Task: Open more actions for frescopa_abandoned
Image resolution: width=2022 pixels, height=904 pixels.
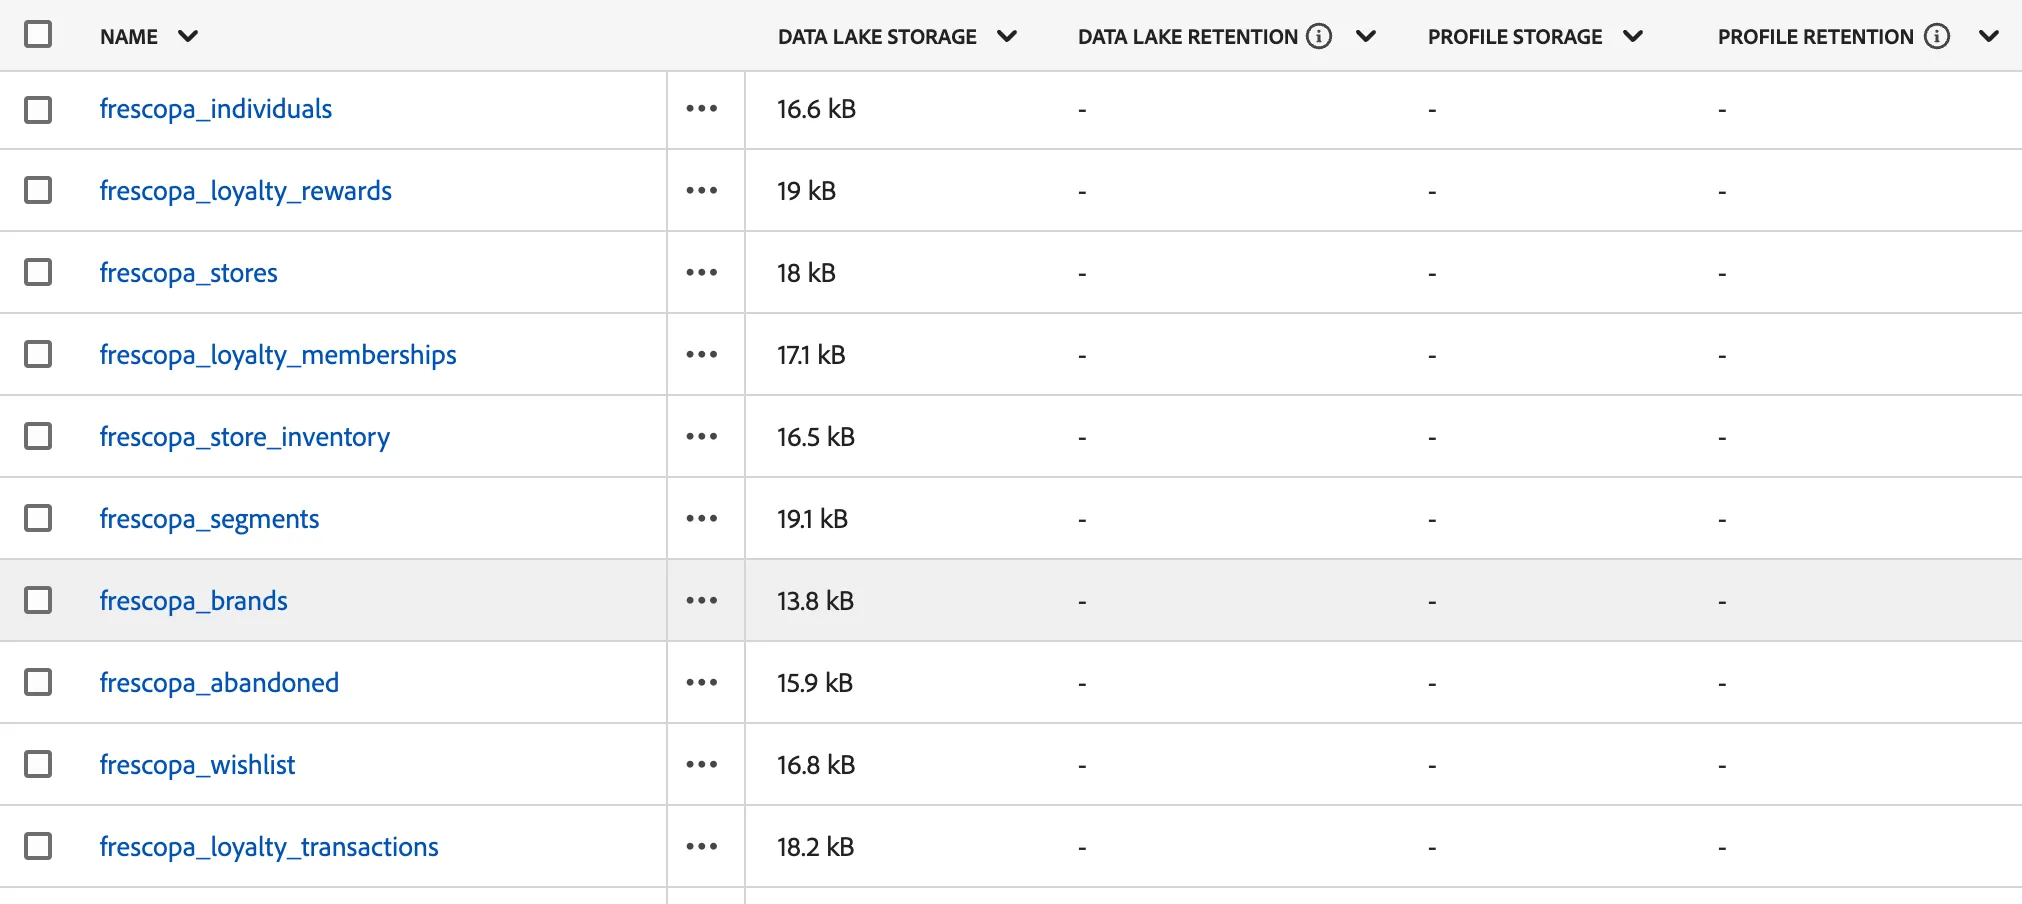Action: pos(702,683)
